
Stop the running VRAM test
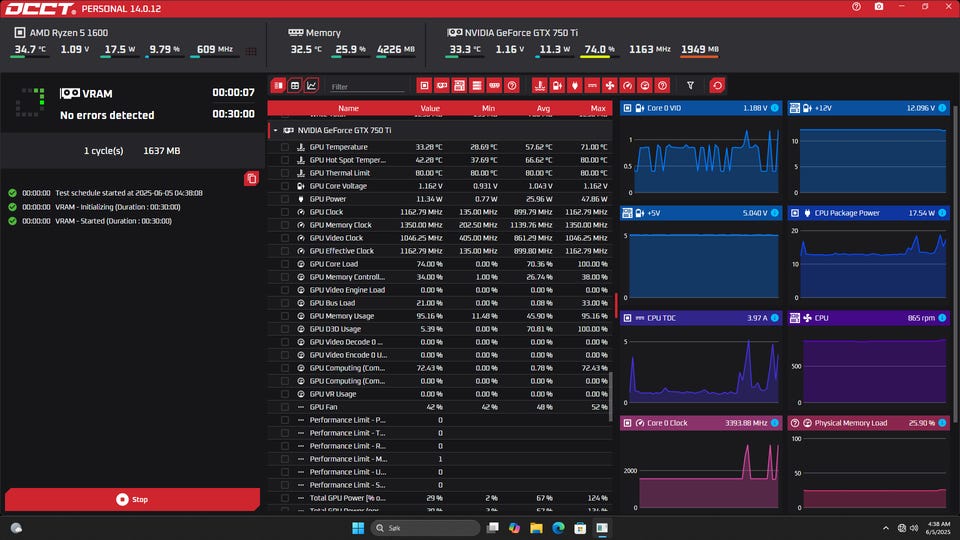pyautogui.click(x=132, y=500)
